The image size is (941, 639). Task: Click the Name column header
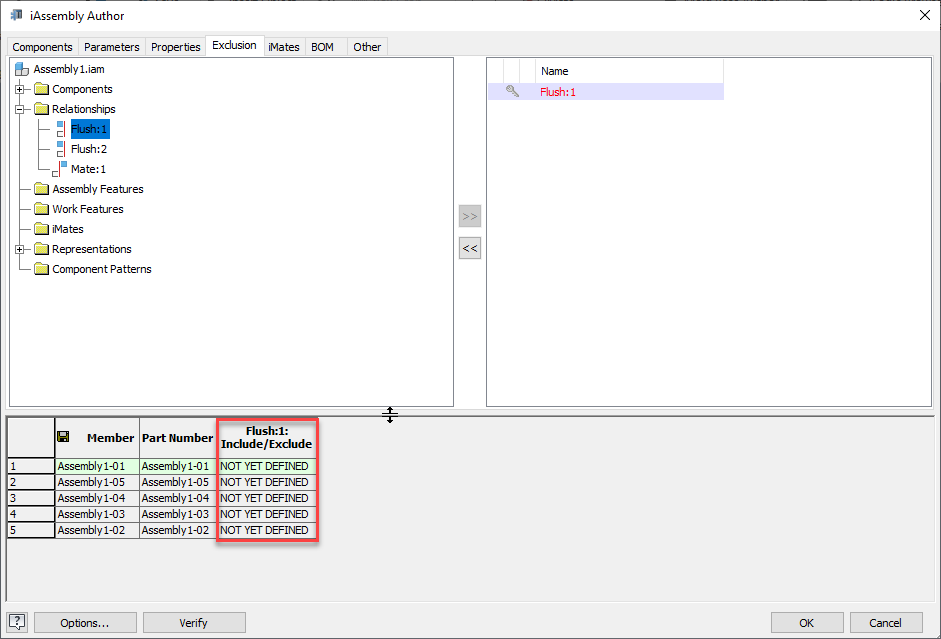pyautogui.click(x=629, y=71)
